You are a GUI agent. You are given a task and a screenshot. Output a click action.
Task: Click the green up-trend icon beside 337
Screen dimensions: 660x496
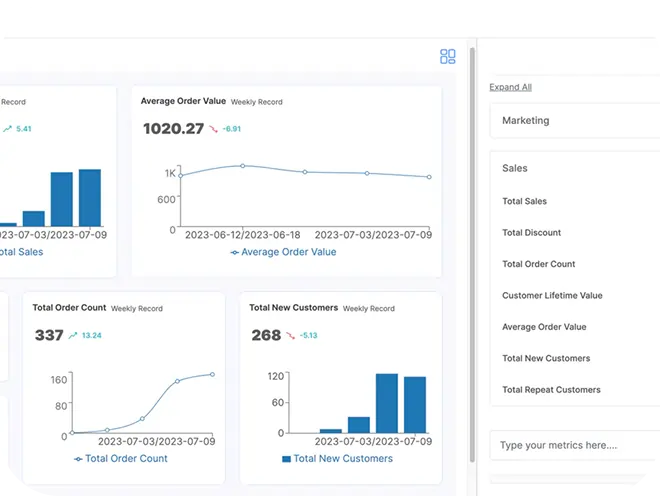tap(74, 335)
